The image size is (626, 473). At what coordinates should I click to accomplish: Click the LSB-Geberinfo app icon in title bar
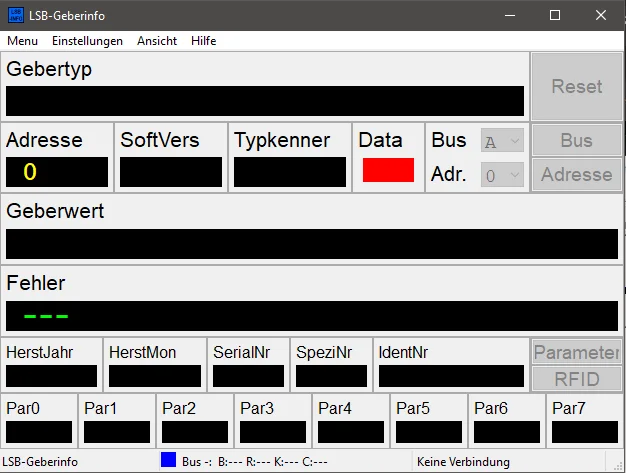pos(16,16)
